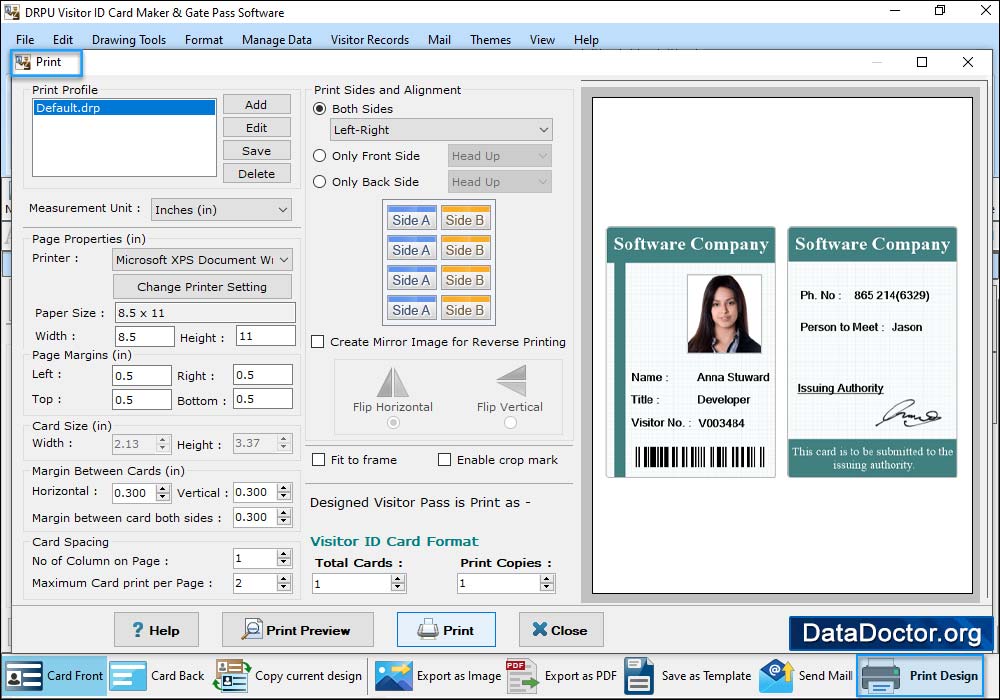This screenshot has height=700, width=1000.
Task: Click the Add profile button
Action: point(256,105)
